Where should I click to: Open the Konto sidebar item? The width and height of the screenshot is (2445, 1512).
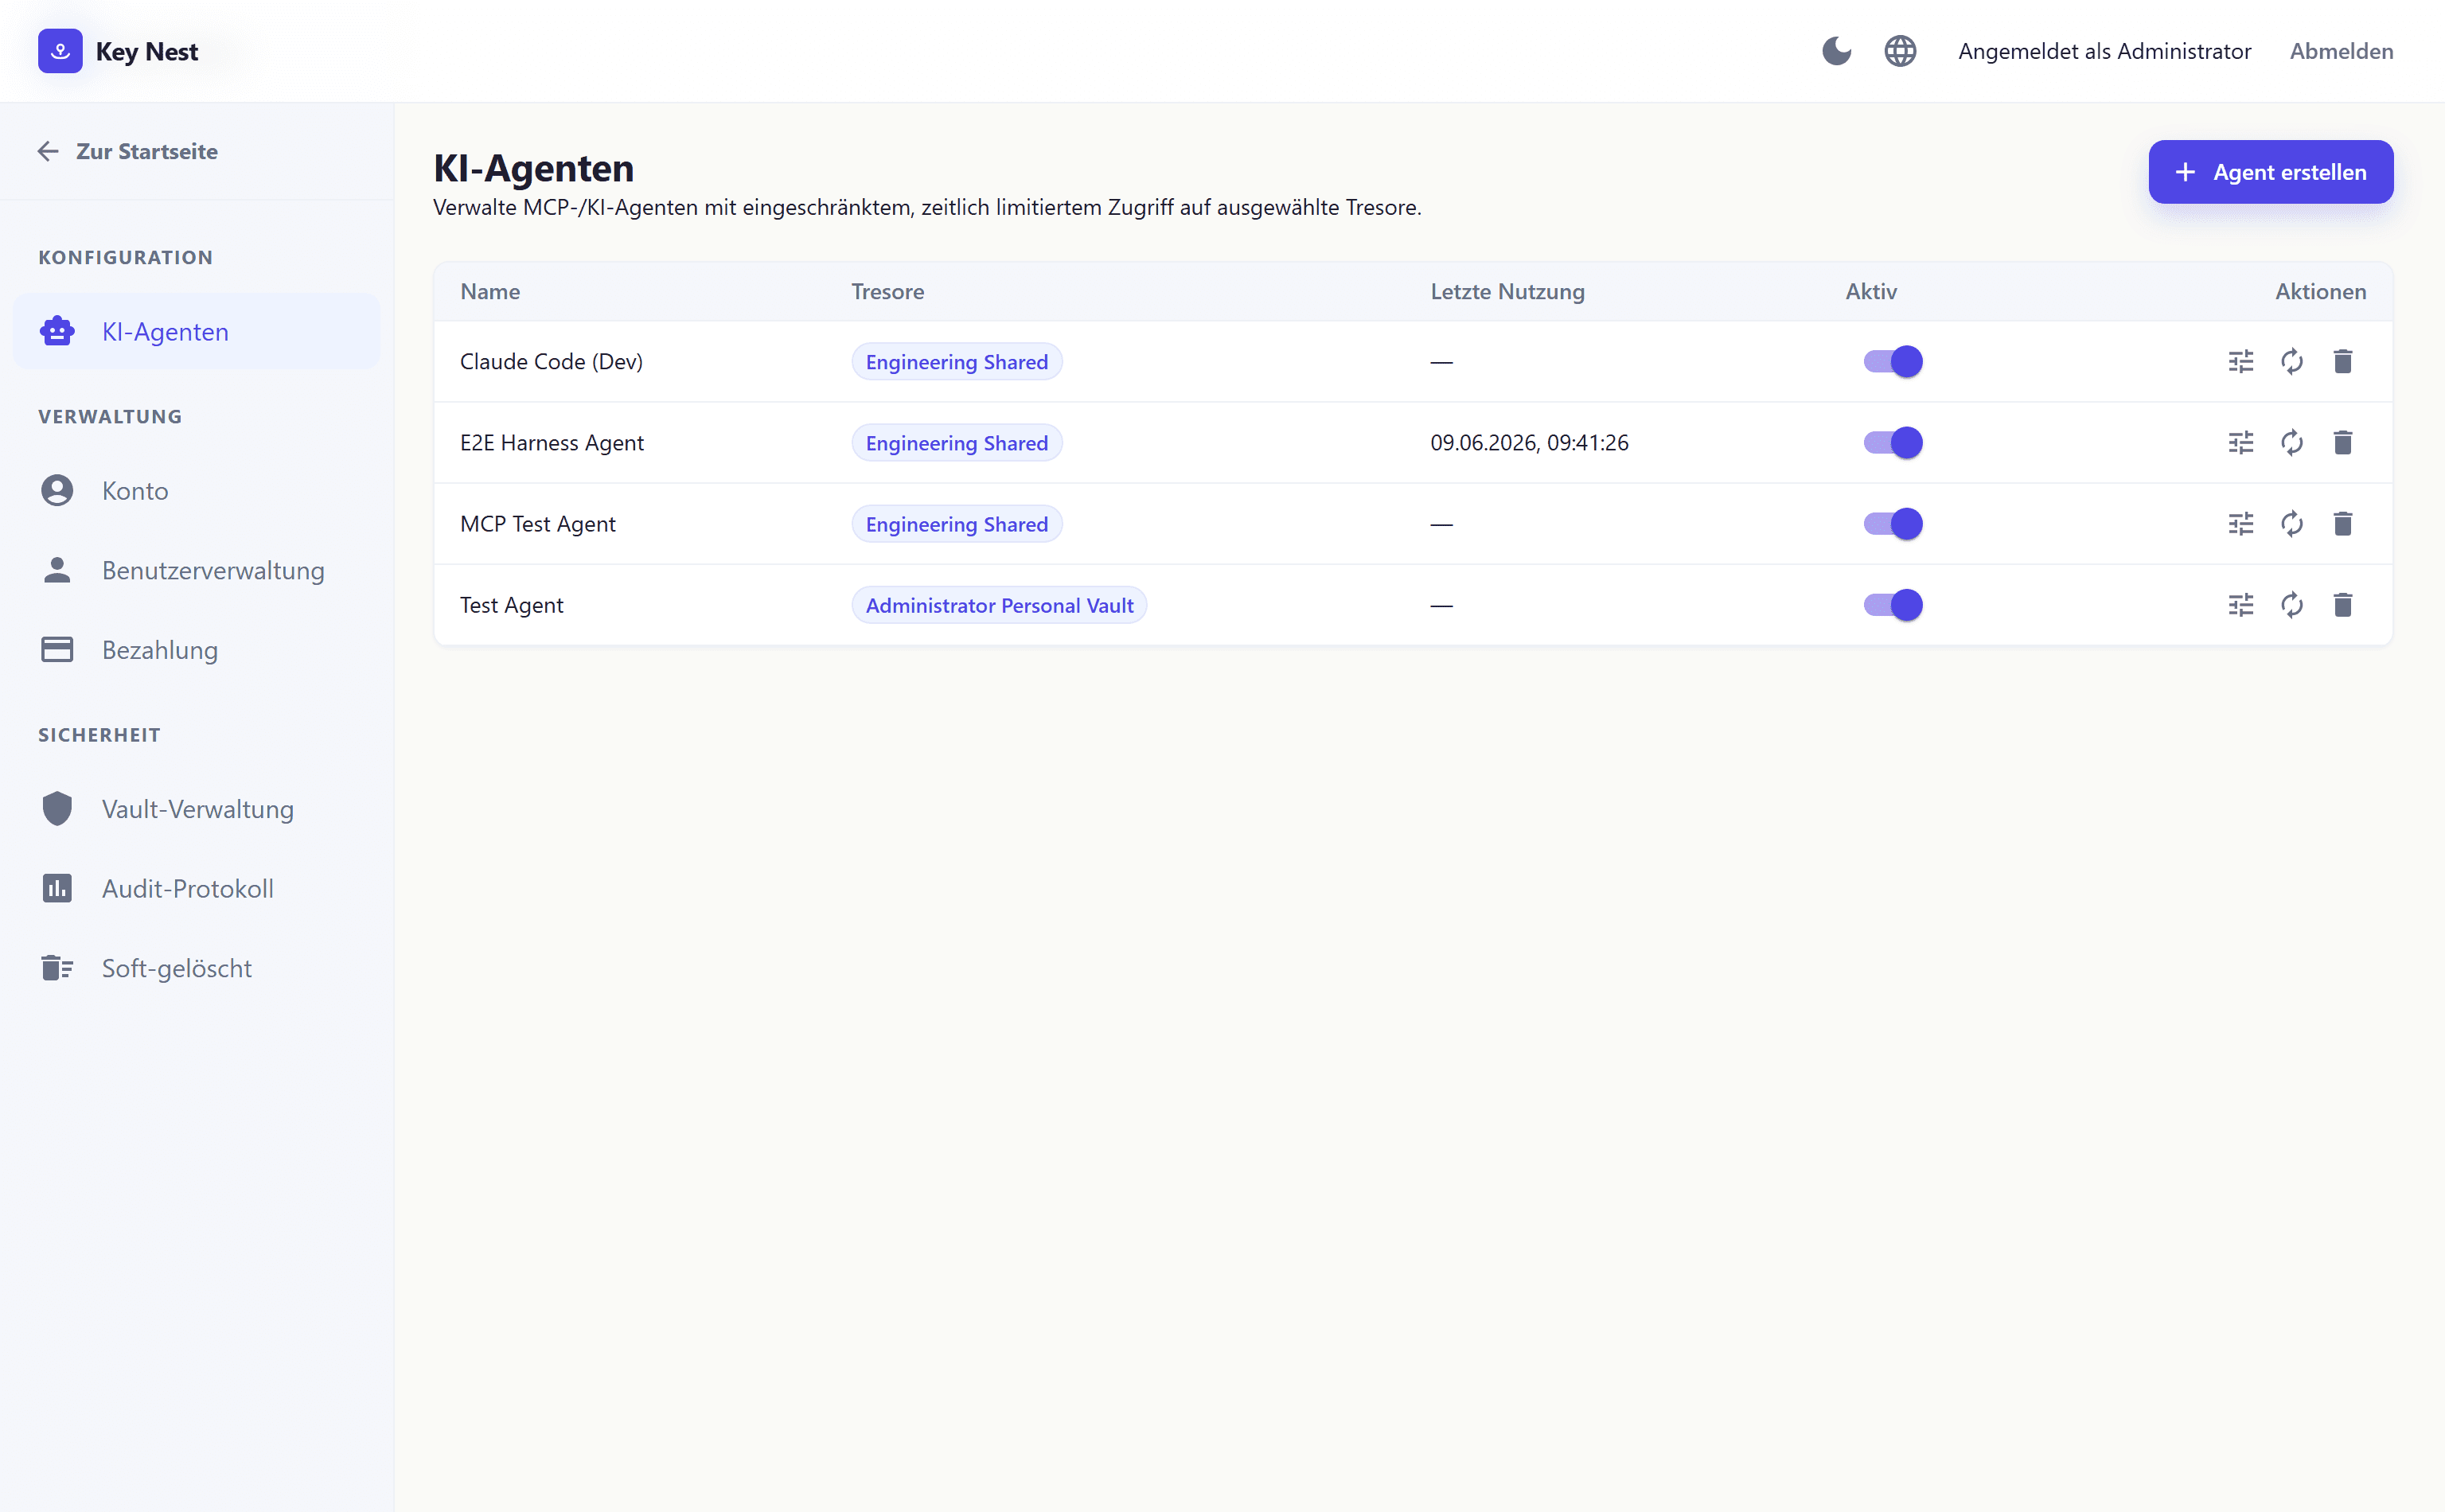[197, 490]
